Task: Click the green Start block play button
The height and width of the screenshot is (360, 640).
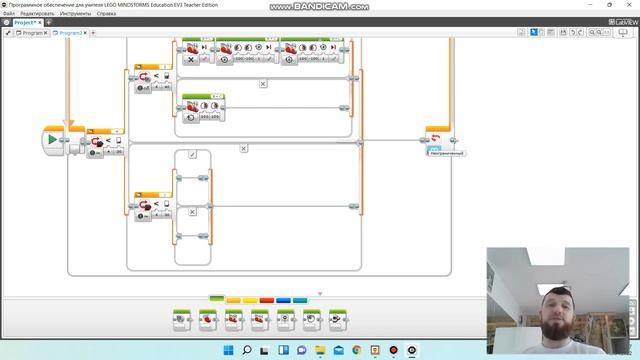Action: coord(52,140)
